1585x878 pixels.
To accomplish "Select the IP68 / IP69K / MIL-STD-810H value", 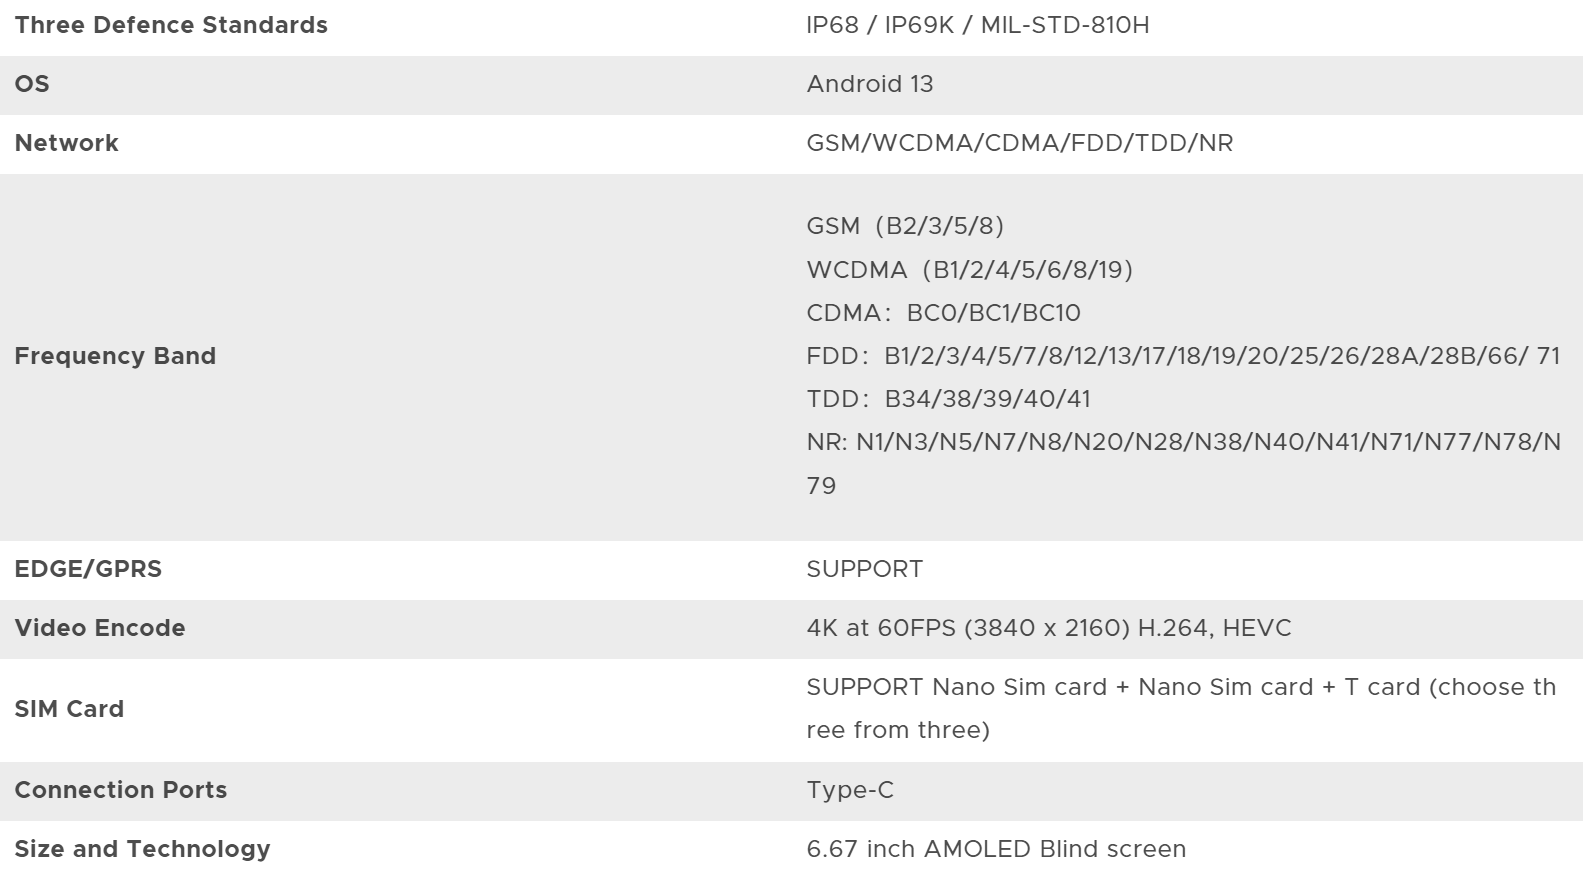I will coord(977,25).
